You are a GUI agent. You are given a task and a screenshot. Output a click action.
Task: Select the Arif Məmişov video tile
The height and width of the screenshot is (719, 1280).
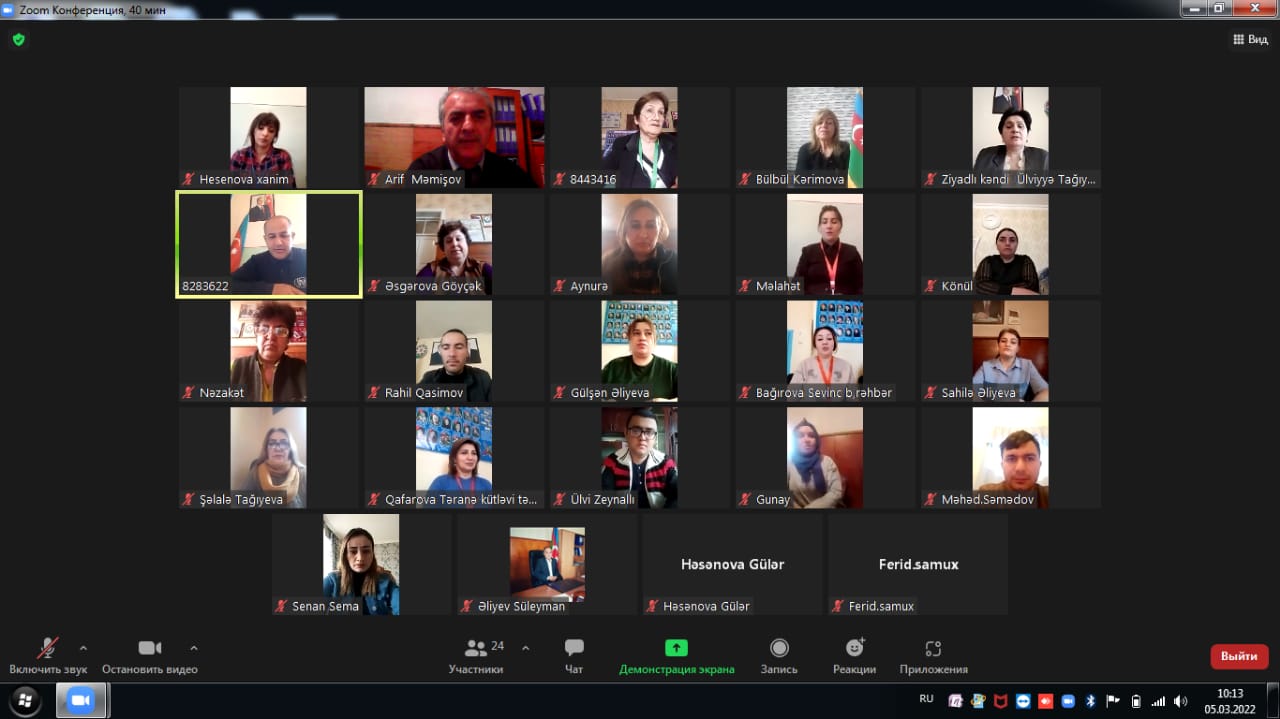(x=454, y=137)
